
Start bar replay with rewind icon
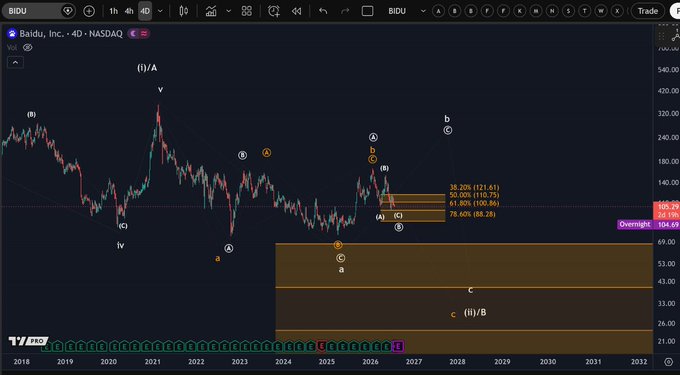pyautogui.click(x=296, y=11)
